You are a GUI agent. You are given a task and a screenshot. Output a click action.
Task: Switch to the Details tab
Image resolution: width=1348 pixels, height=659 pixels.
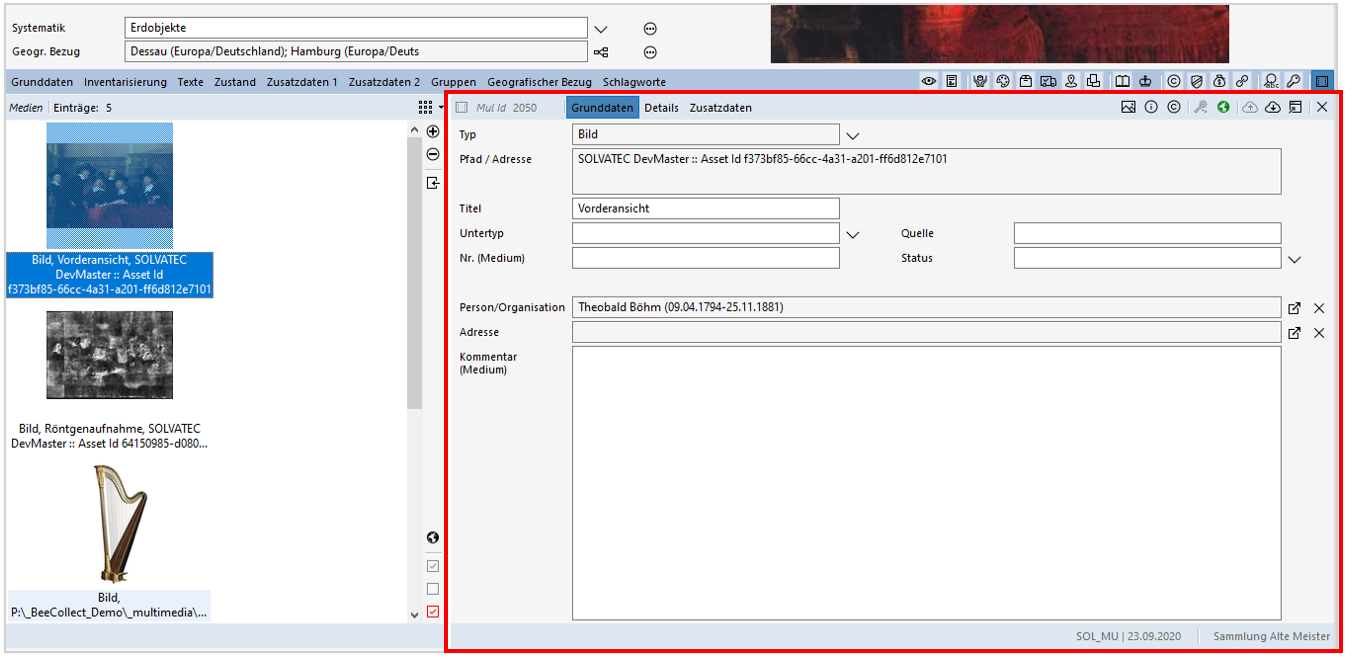[x=661, y=108]
